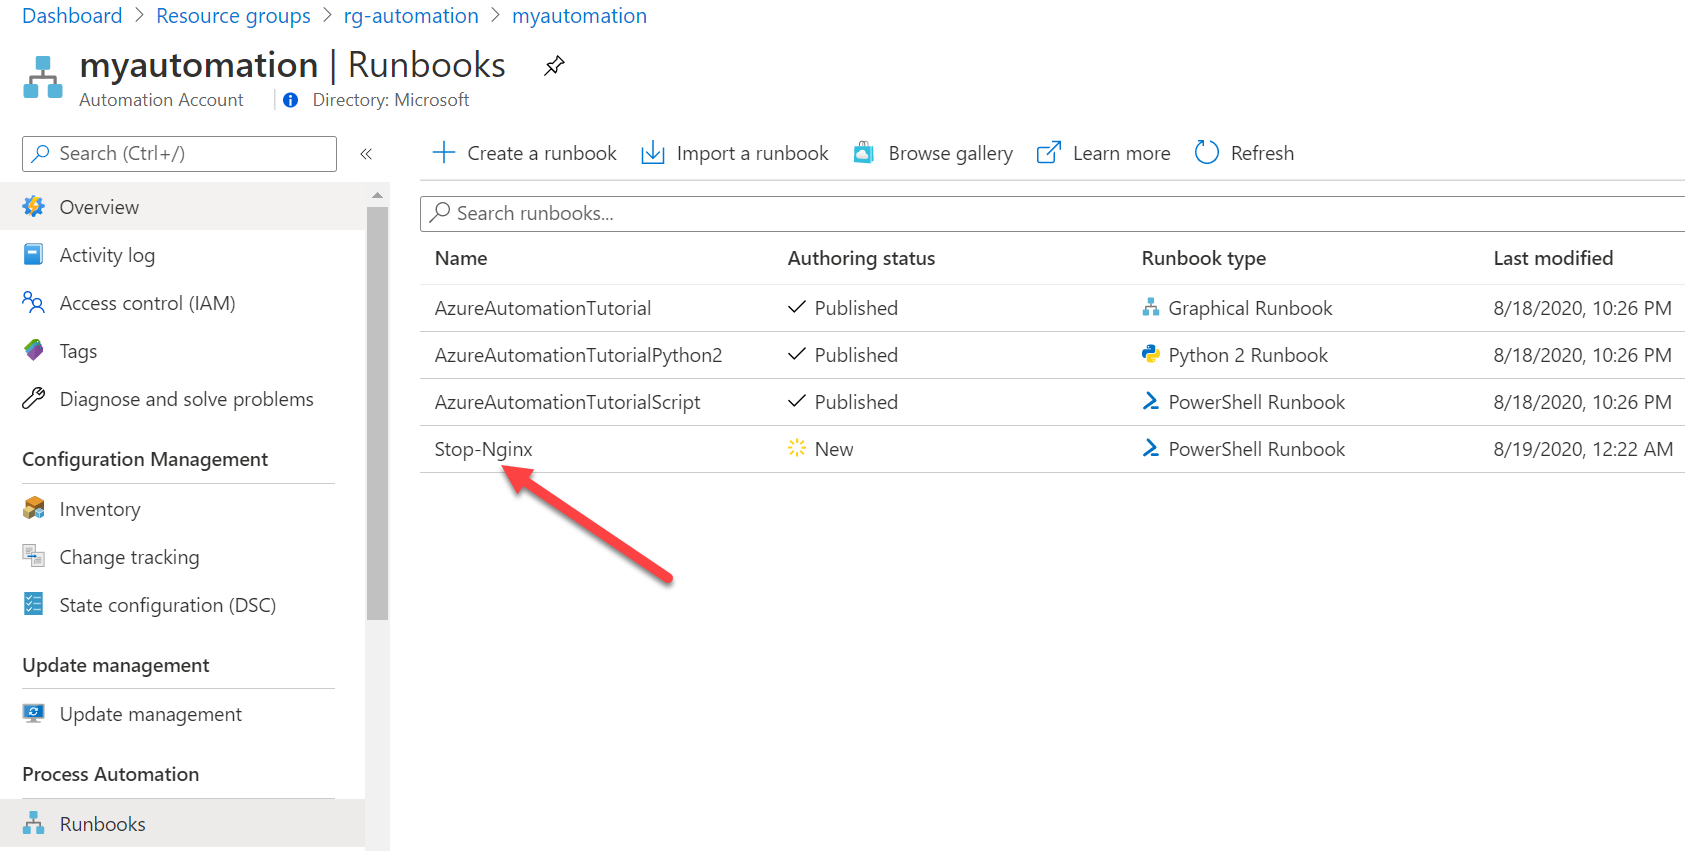Viewport: 1685px width, 851px height.
Task: Open the AzureAutomationTutorial runbook
Action: (x=543, y=308)
